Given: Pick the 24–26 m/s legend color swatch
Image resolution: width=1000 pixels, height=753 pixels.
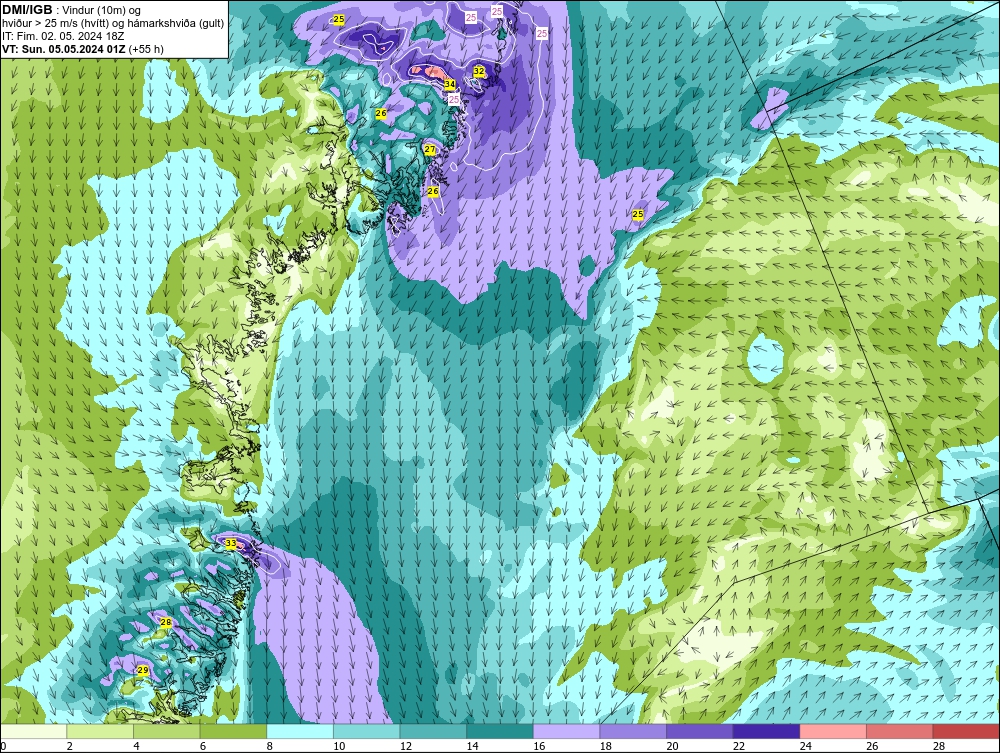Looking at the screenshot, I should [833, 731].
